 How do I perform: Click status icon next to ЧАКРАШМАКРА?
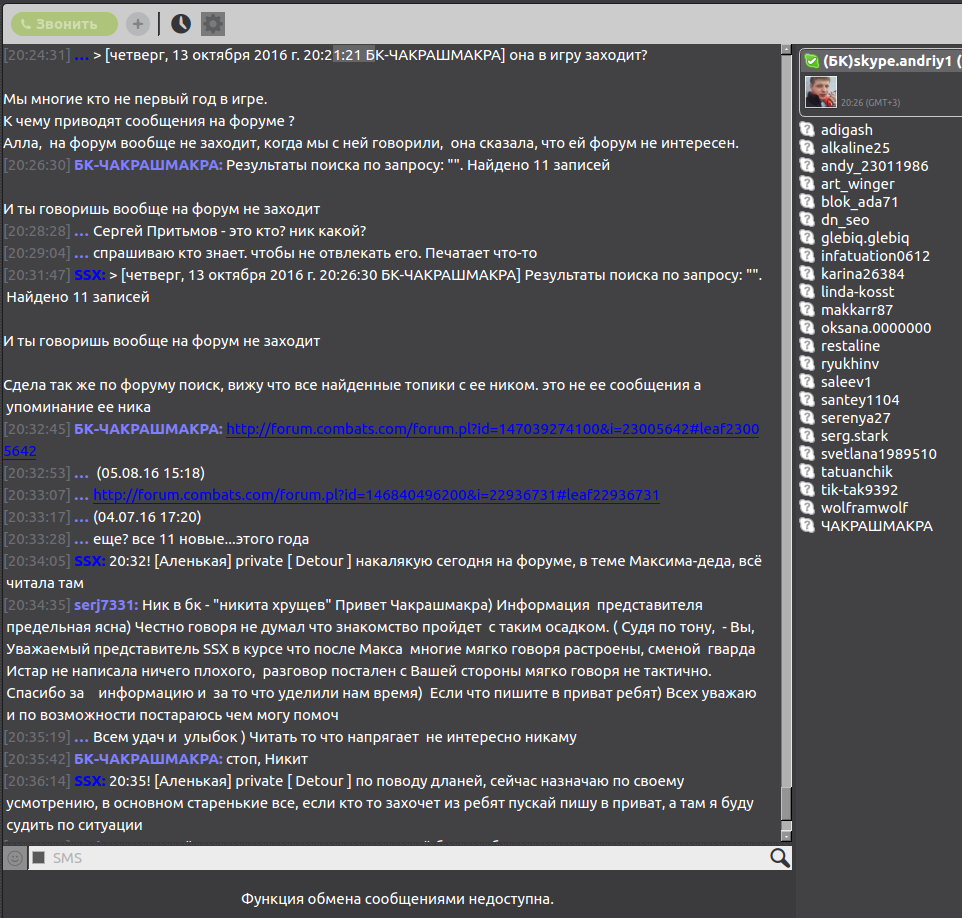click(807, 525)
